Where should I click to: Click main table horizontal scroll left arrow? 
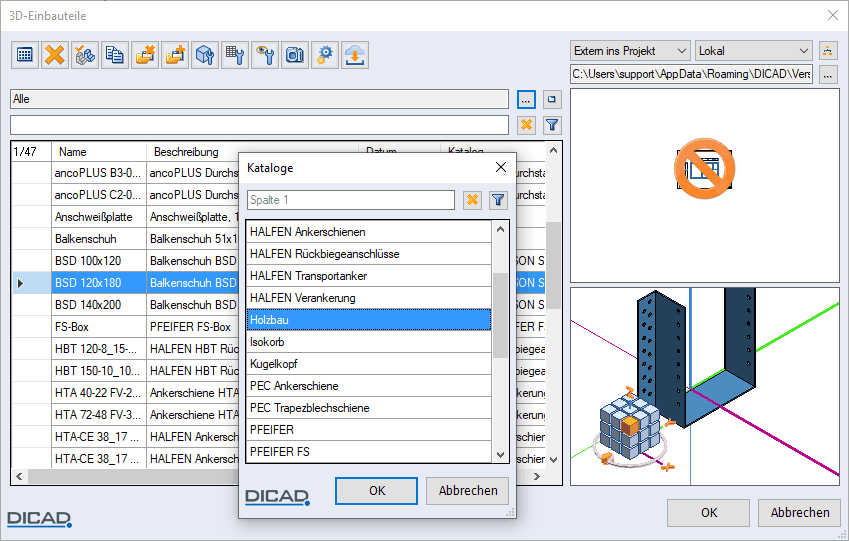coord(19,477)
